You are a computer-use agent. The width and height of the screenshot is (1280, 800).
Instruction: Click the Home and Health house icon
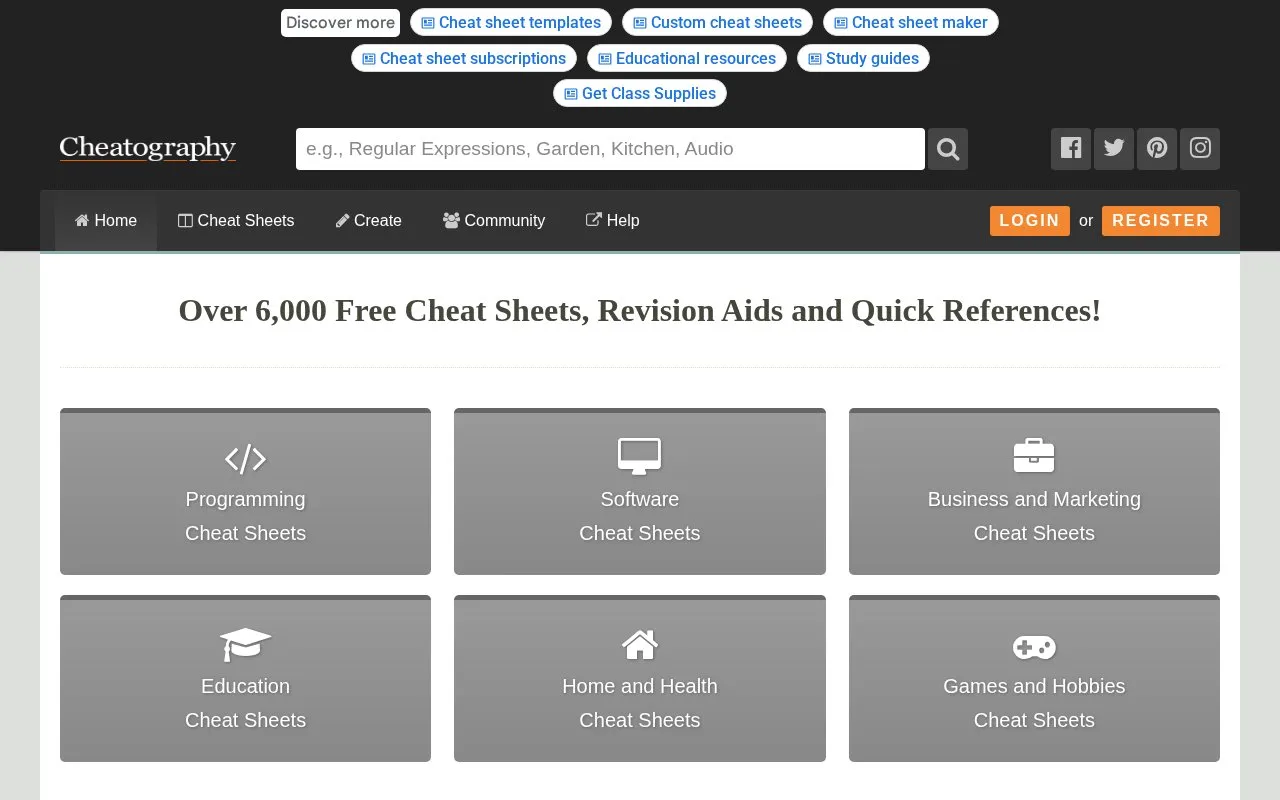(640, 644)
